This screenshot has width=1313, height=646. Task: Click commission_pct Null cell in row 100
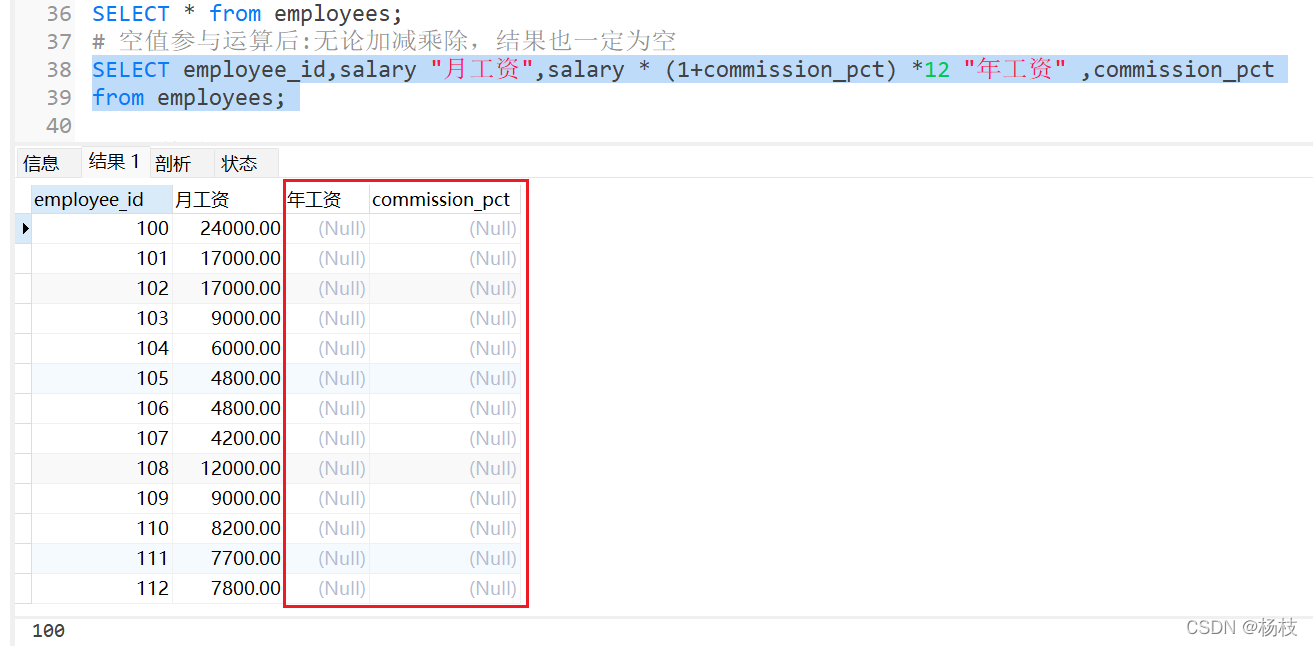[445, 228]
